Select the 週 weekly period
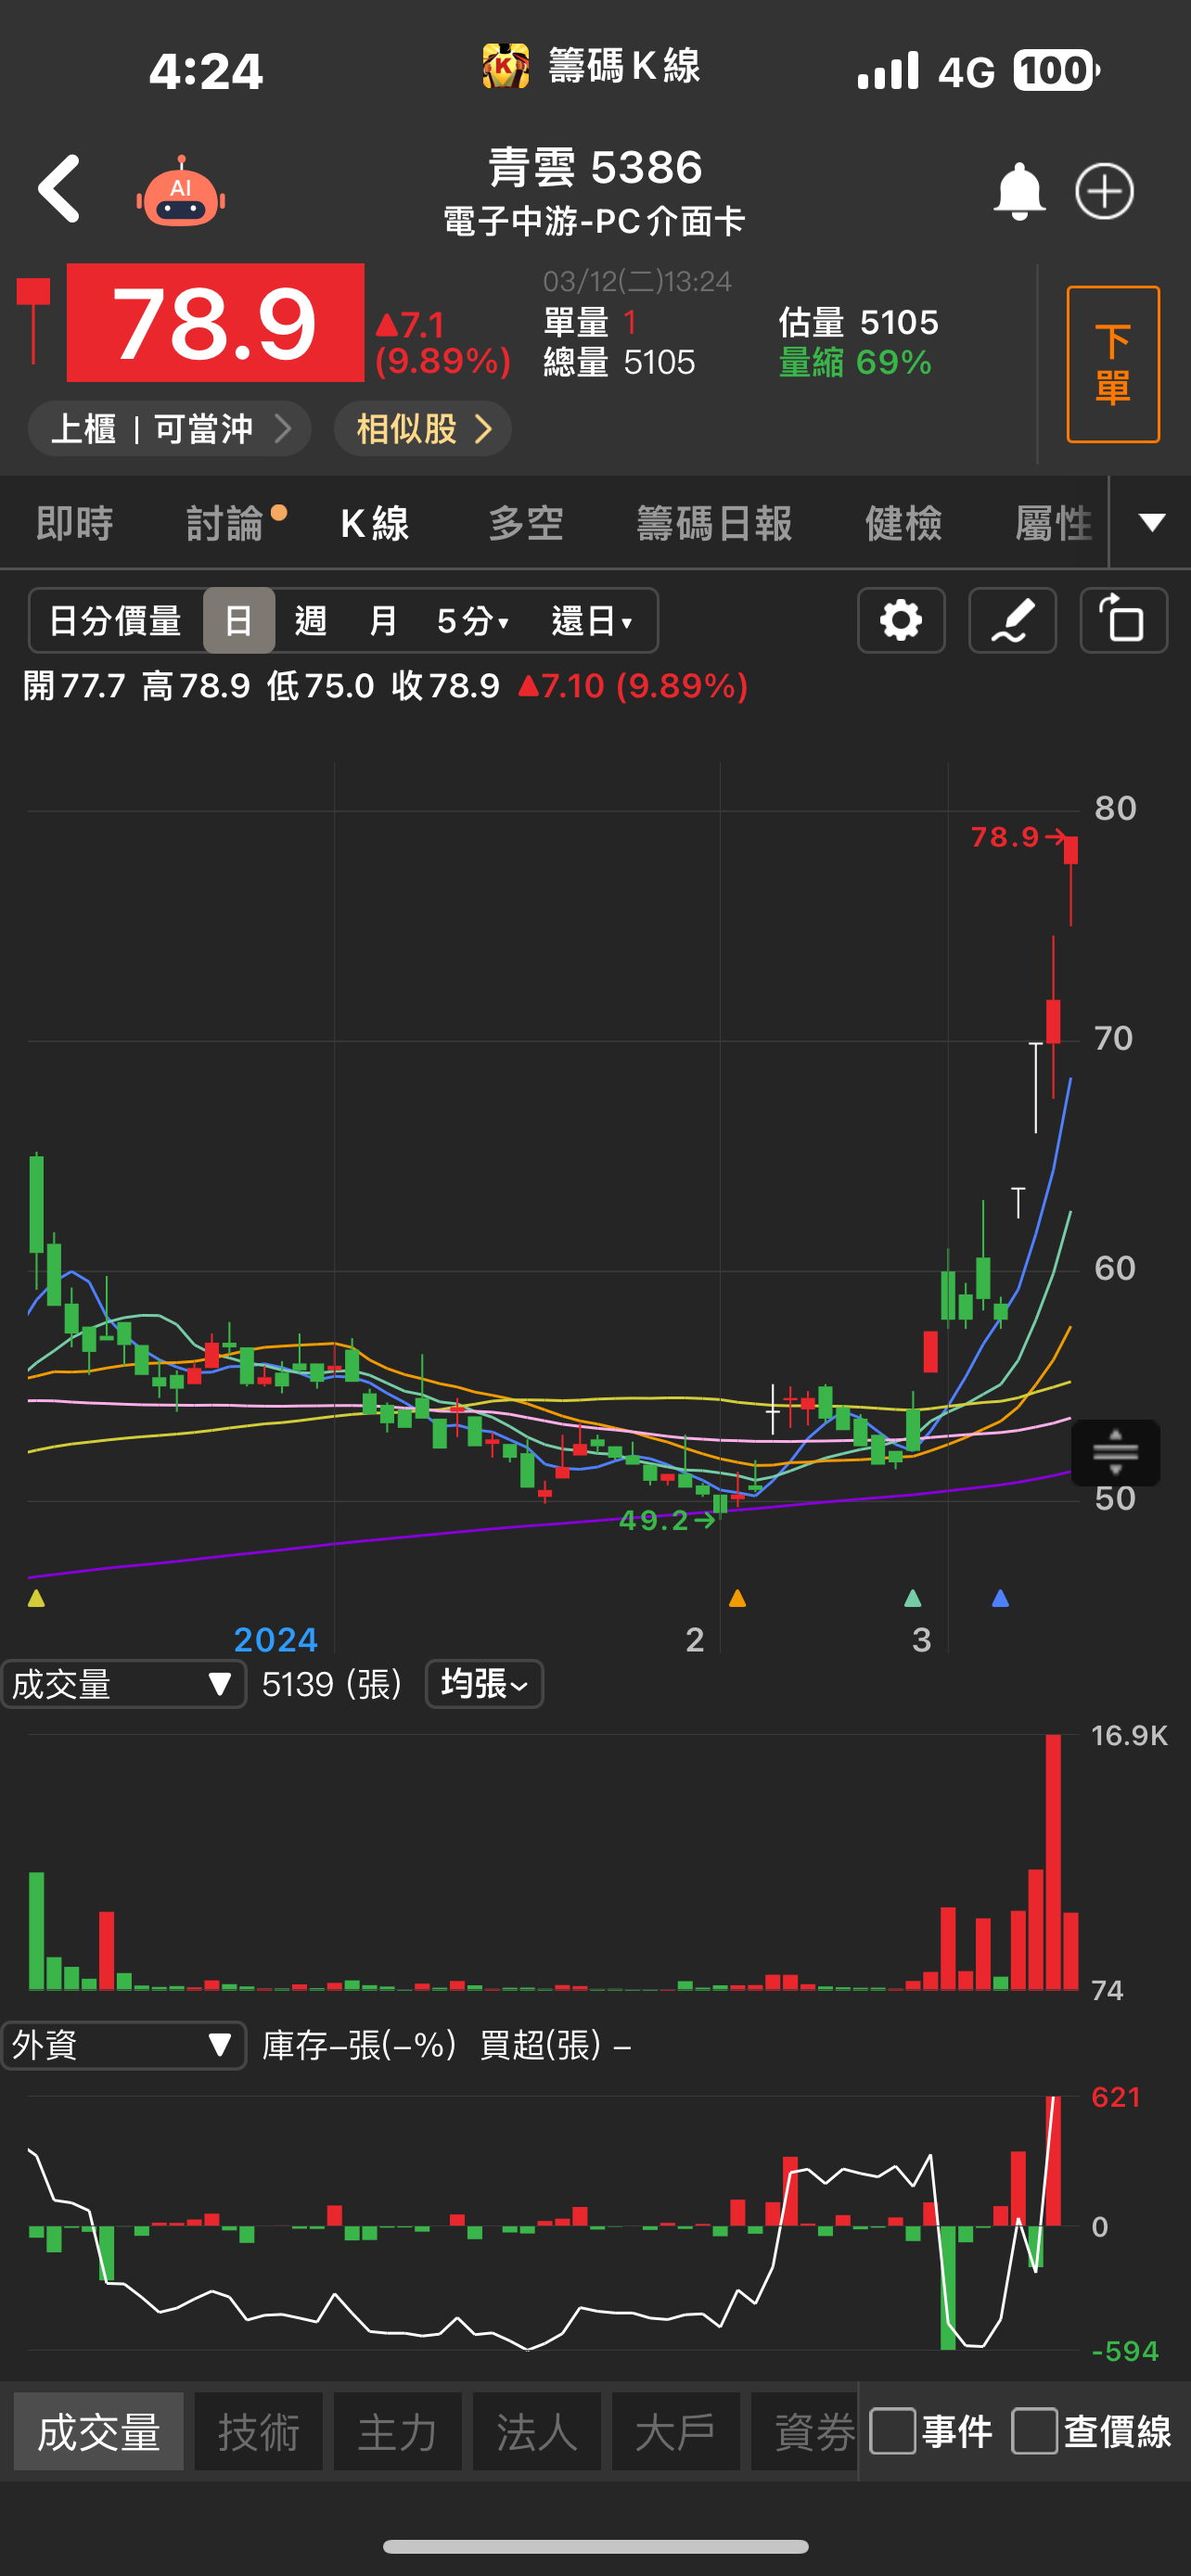Screen dimensions: 1191x2576 (311, 621)
